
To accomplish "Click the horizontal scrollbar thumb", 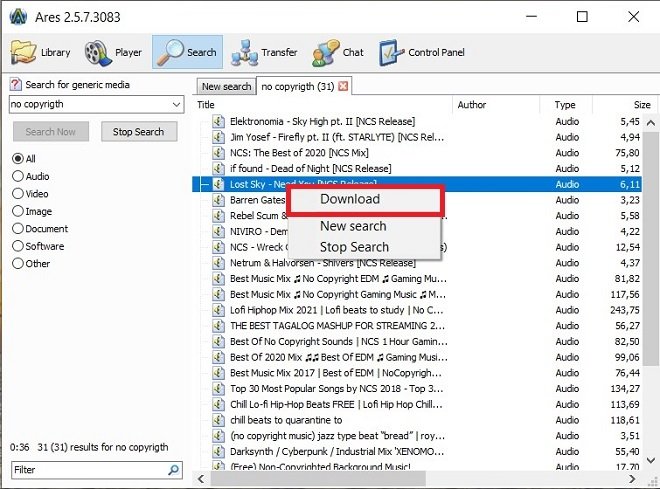I will coord(318,479).
